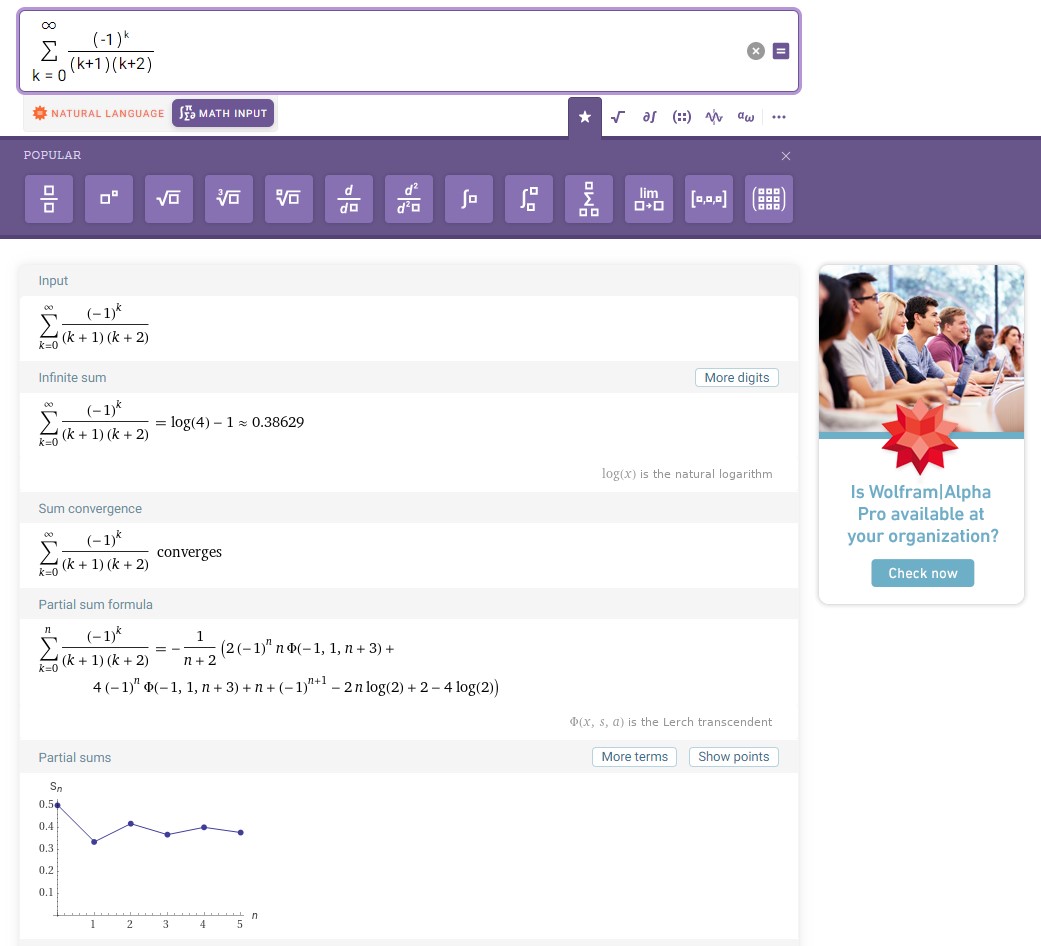The width and height of the screenshot is (1041, 946).
Task: Click the Show points button
Action: (734, 757)
